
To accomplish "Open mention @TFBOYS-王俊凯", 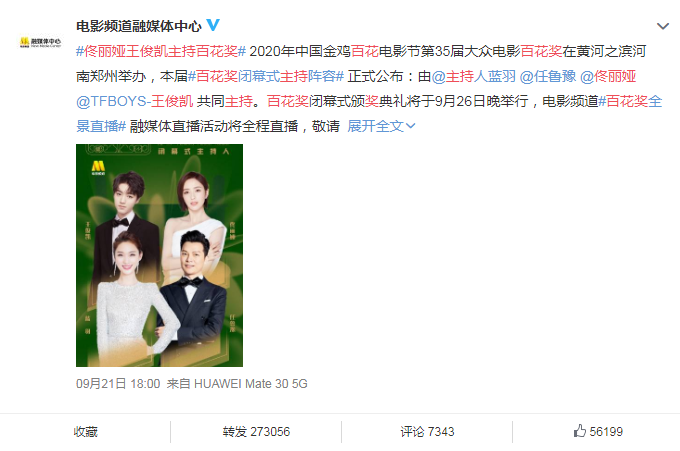I will click(134, 101).
